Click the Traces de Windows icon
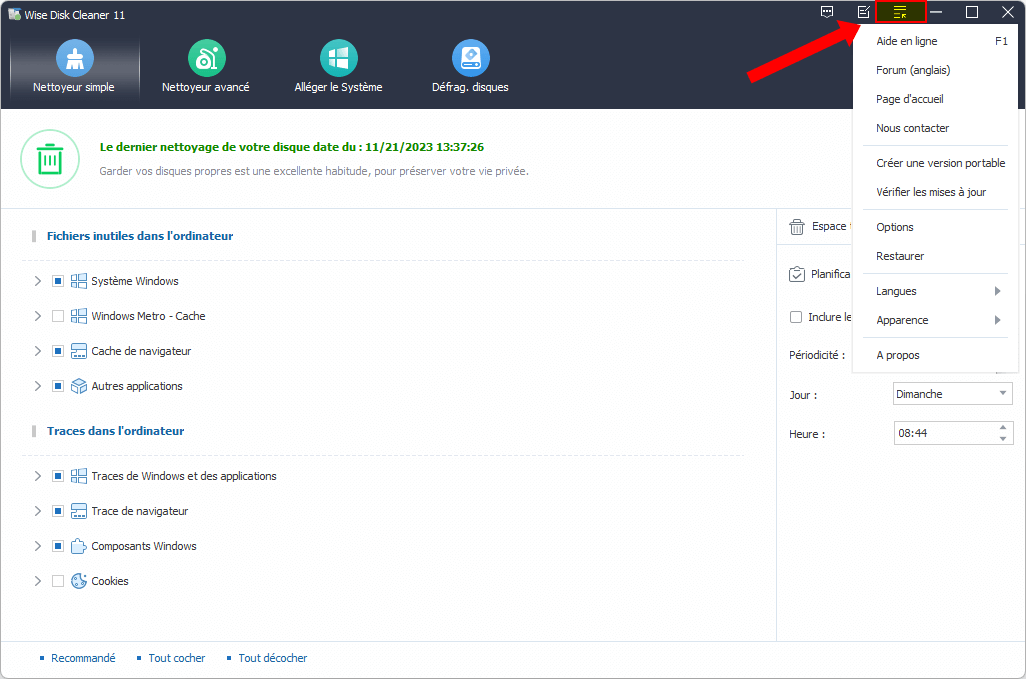The width and height of the screenshot is (1026, 679). pyautogui.click(x=79, y=476)
